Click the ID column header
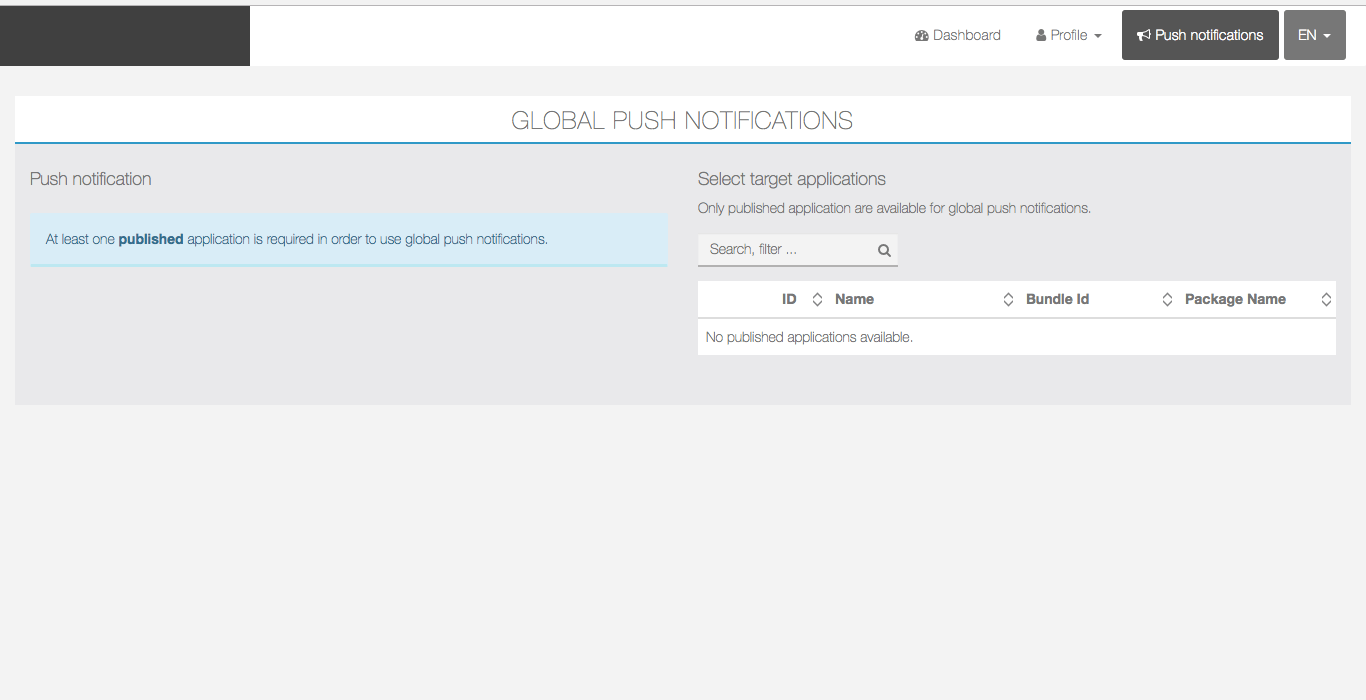This screenshot has height=700, width=1366. [789, 300]
